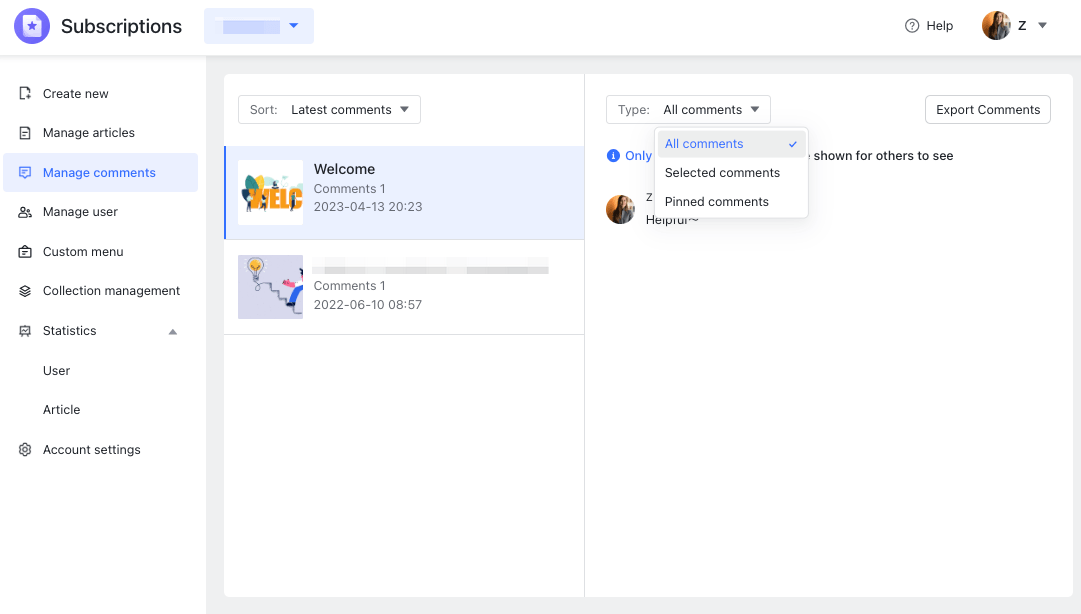
Task: Click the Helpful~ comment text
Action: tap(672, 220)
